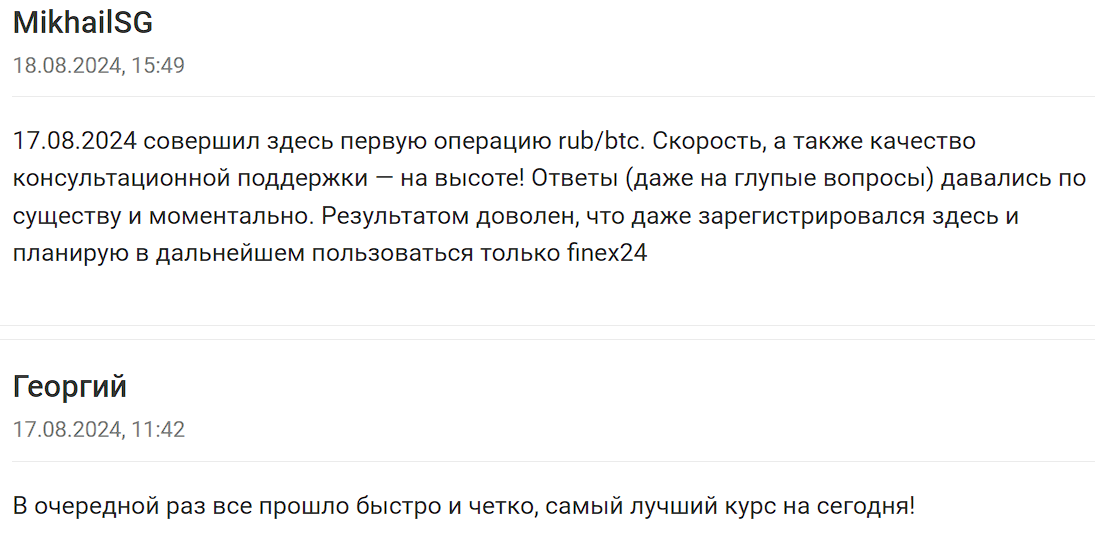Click the 17.08.2024, 11:42 review timestamp
This screenshot has height=538, width=1095.
click(x=98, y=430)
